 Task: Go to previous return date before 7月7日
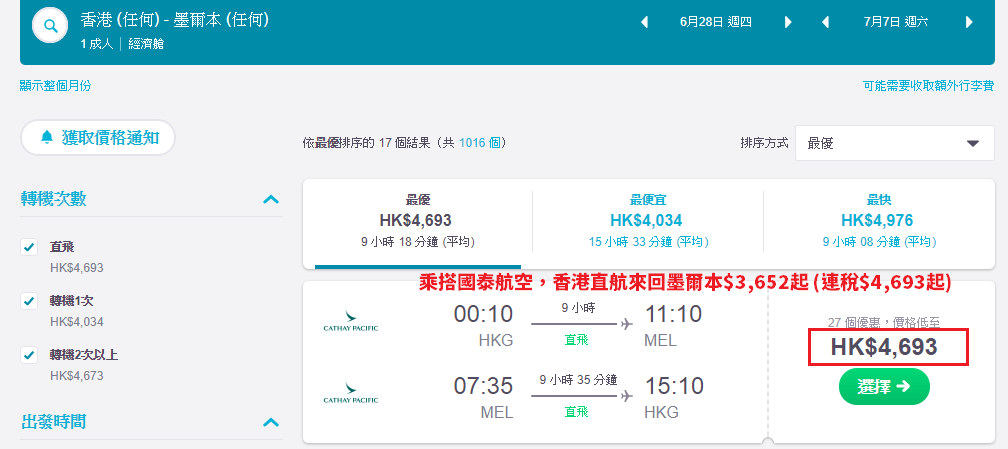[x=825, y=23]
